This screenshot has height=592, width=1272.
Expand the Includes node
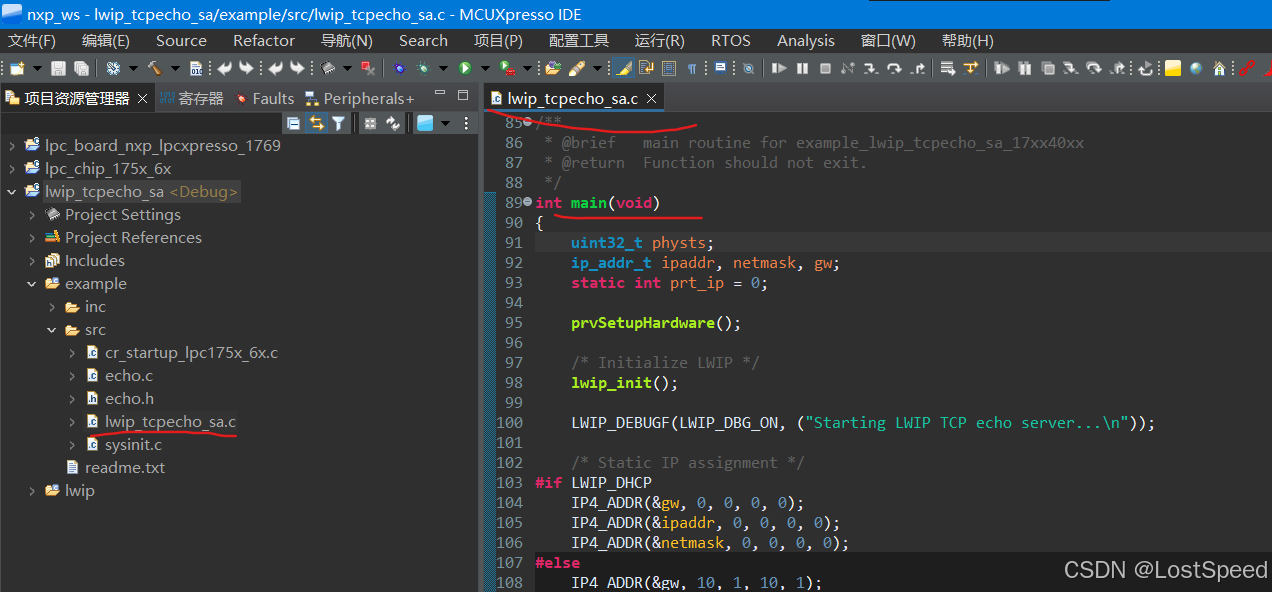(x=32, y=260)
